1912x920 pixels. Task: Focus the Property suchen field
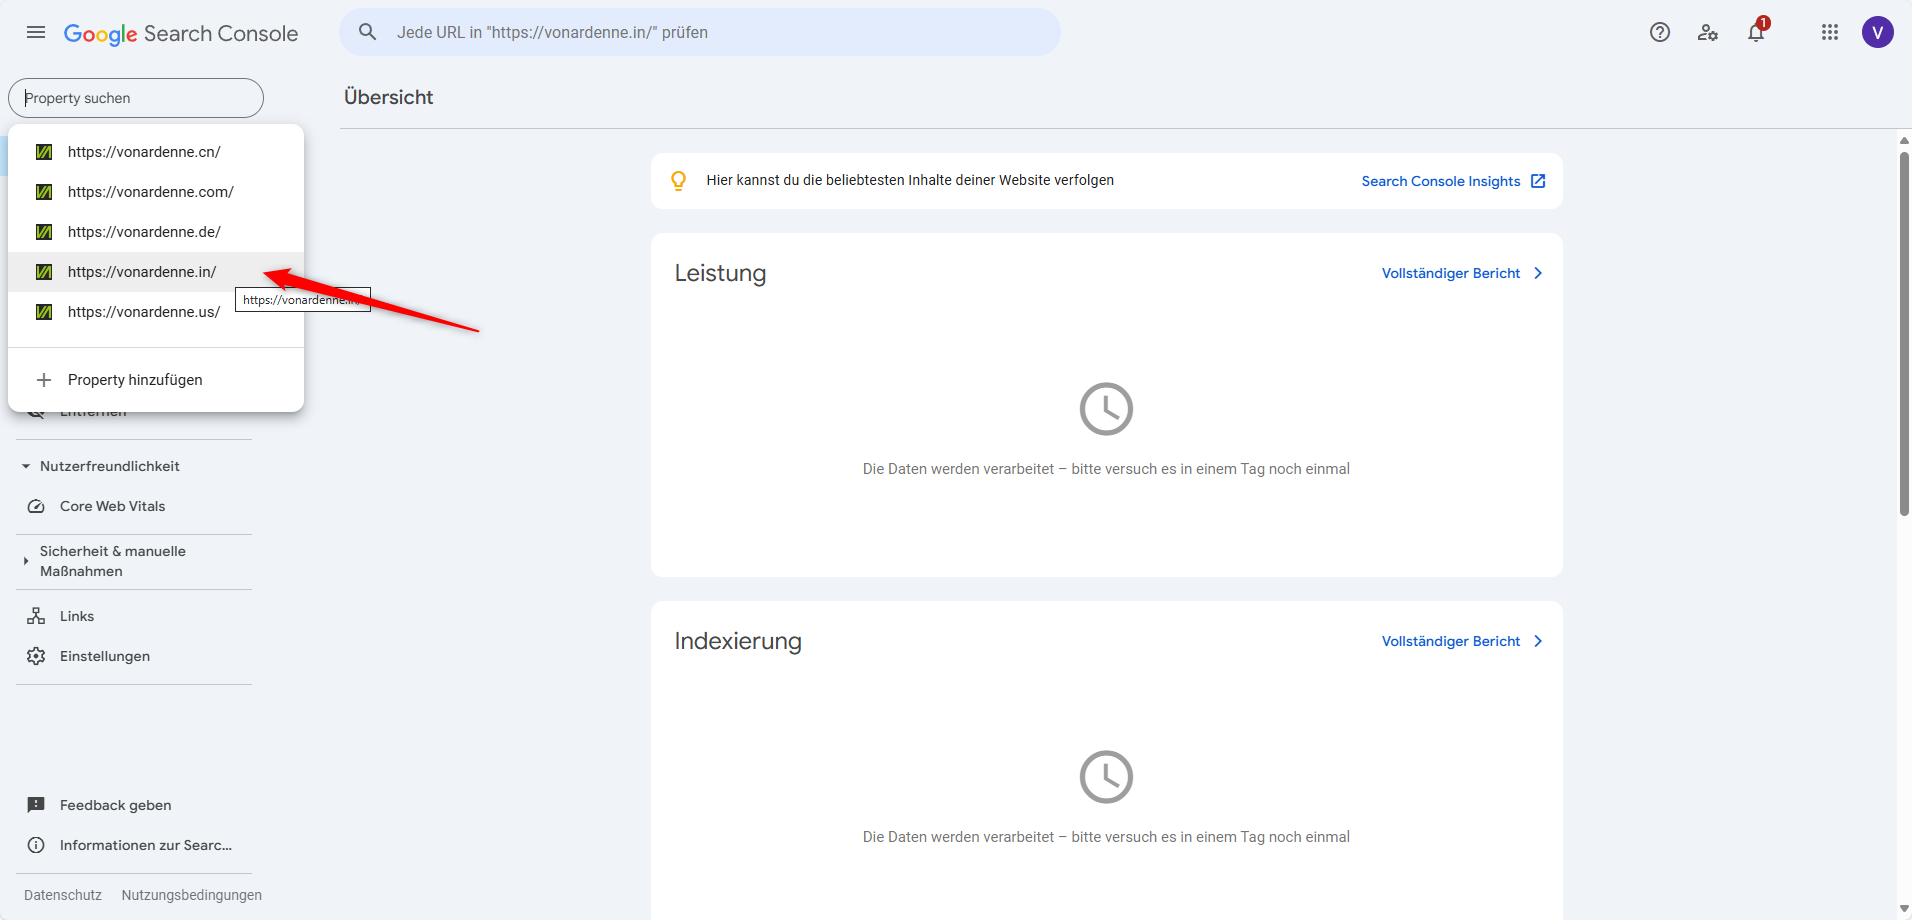[136, 98]
